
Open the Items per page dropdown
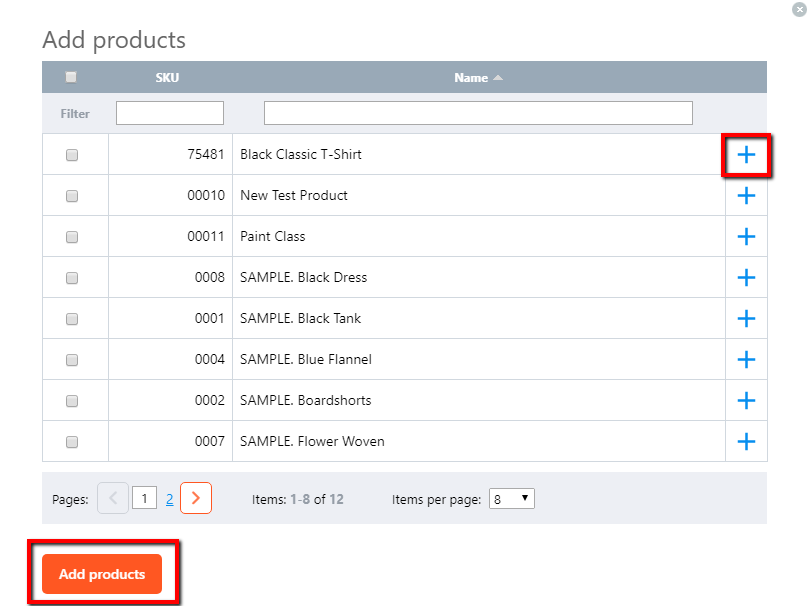point(511,499)
